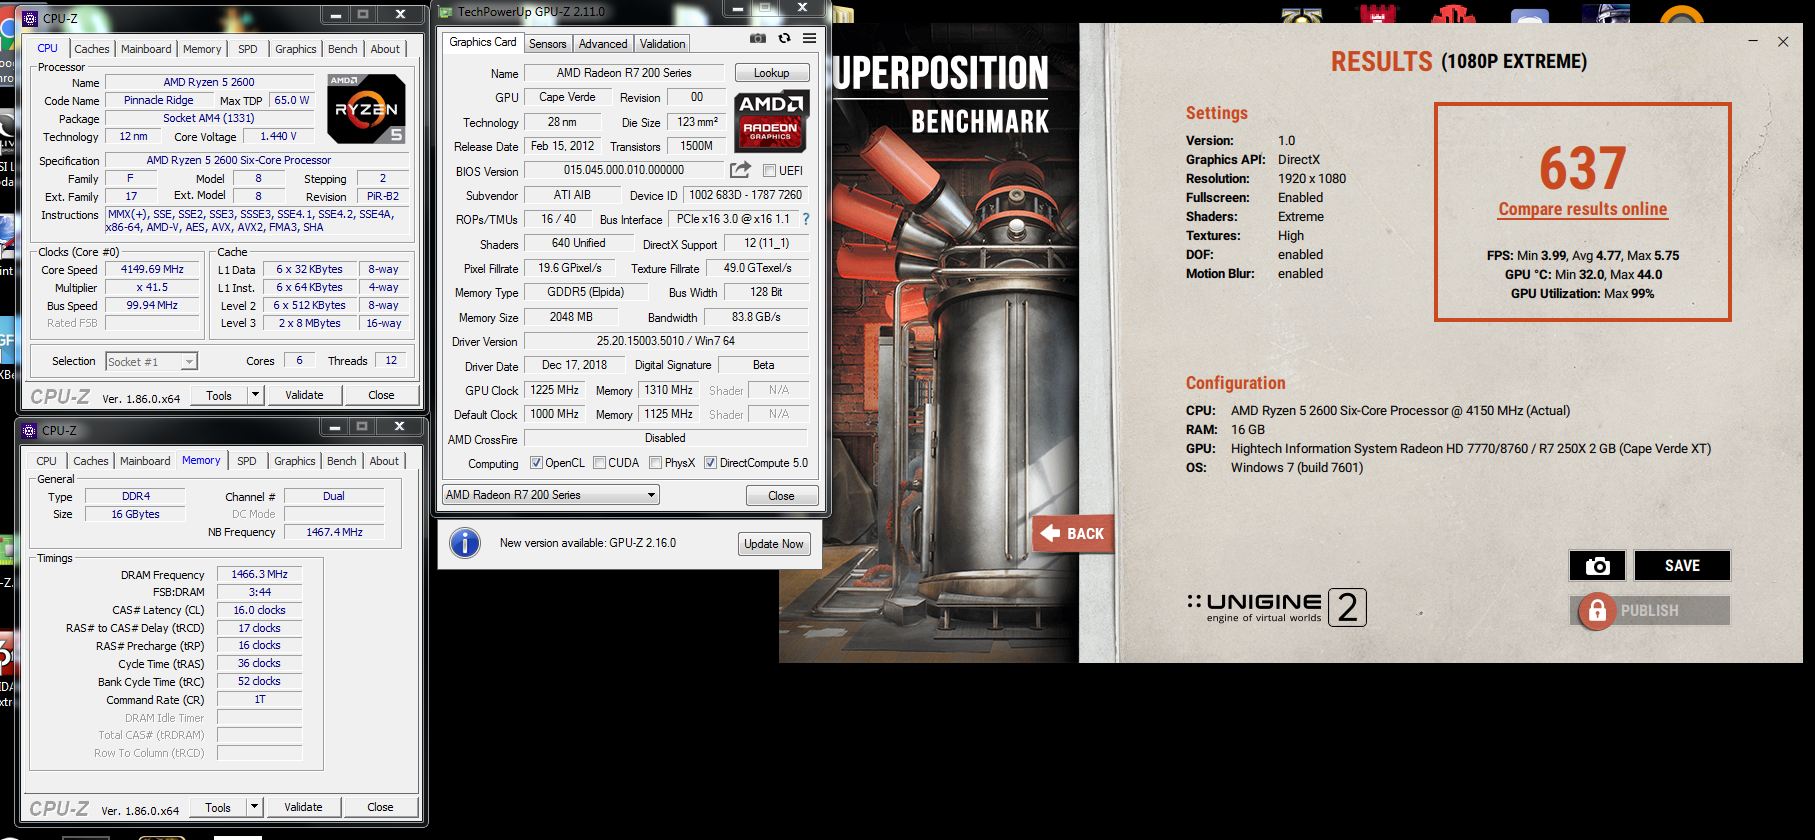Click the DRAM Frequency 1466.3 MHz field

coord(259,574)
